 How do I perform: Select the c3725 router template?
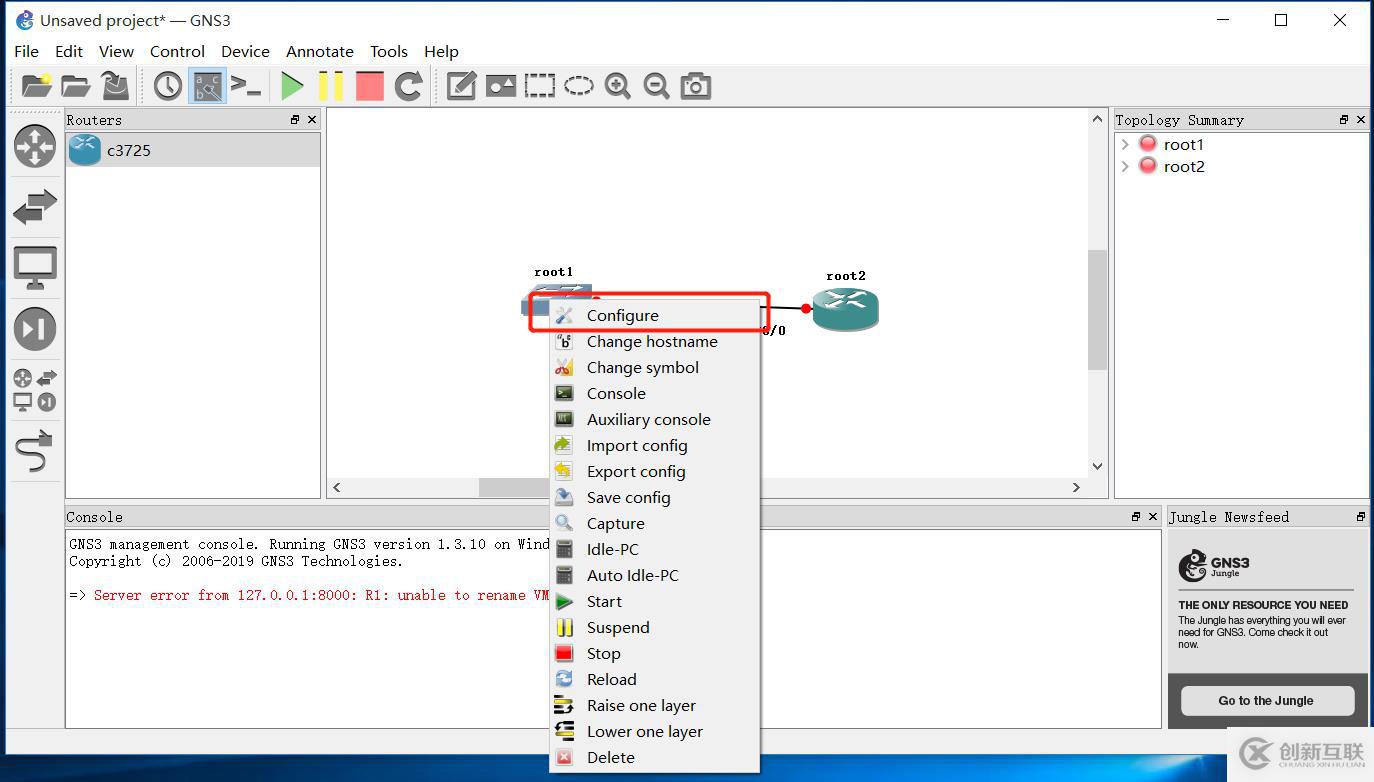pyautogui.click(x=128, y=151)
